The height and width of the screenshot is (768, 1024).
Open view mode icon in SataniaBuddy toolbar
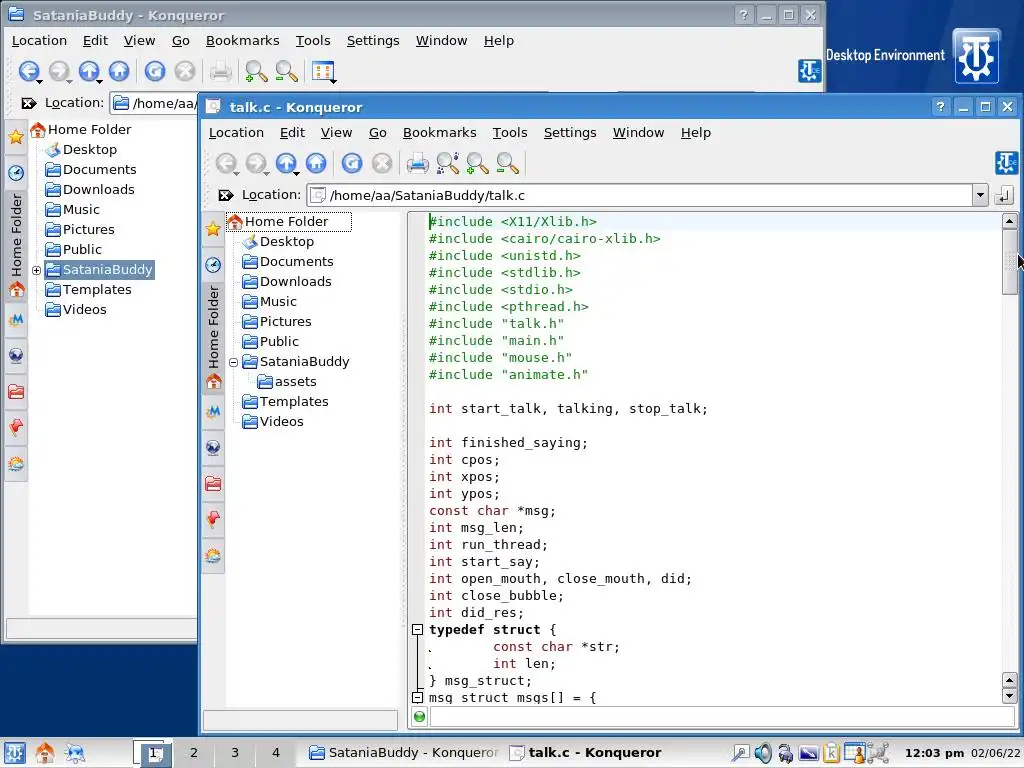(x=323, y=71)
